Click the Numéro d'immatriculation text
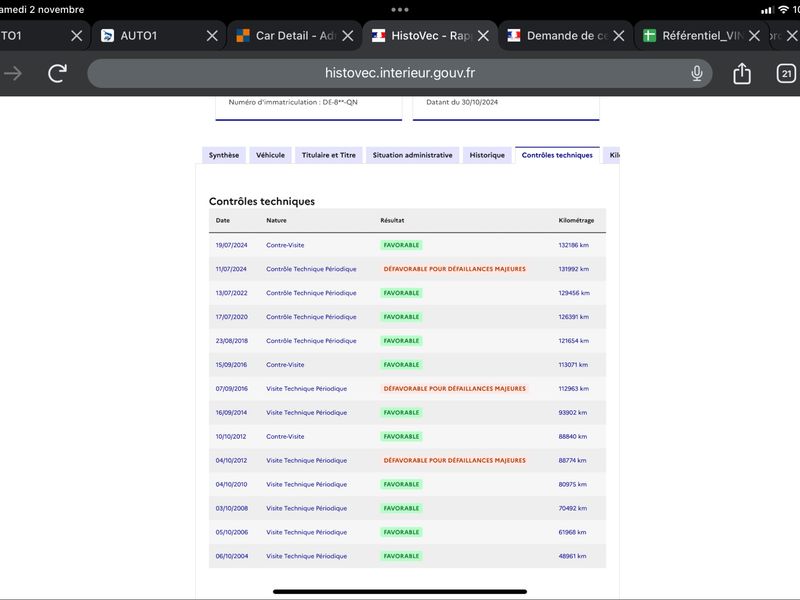This screenshot has height=600, width=800. click(x=293, y=102)
